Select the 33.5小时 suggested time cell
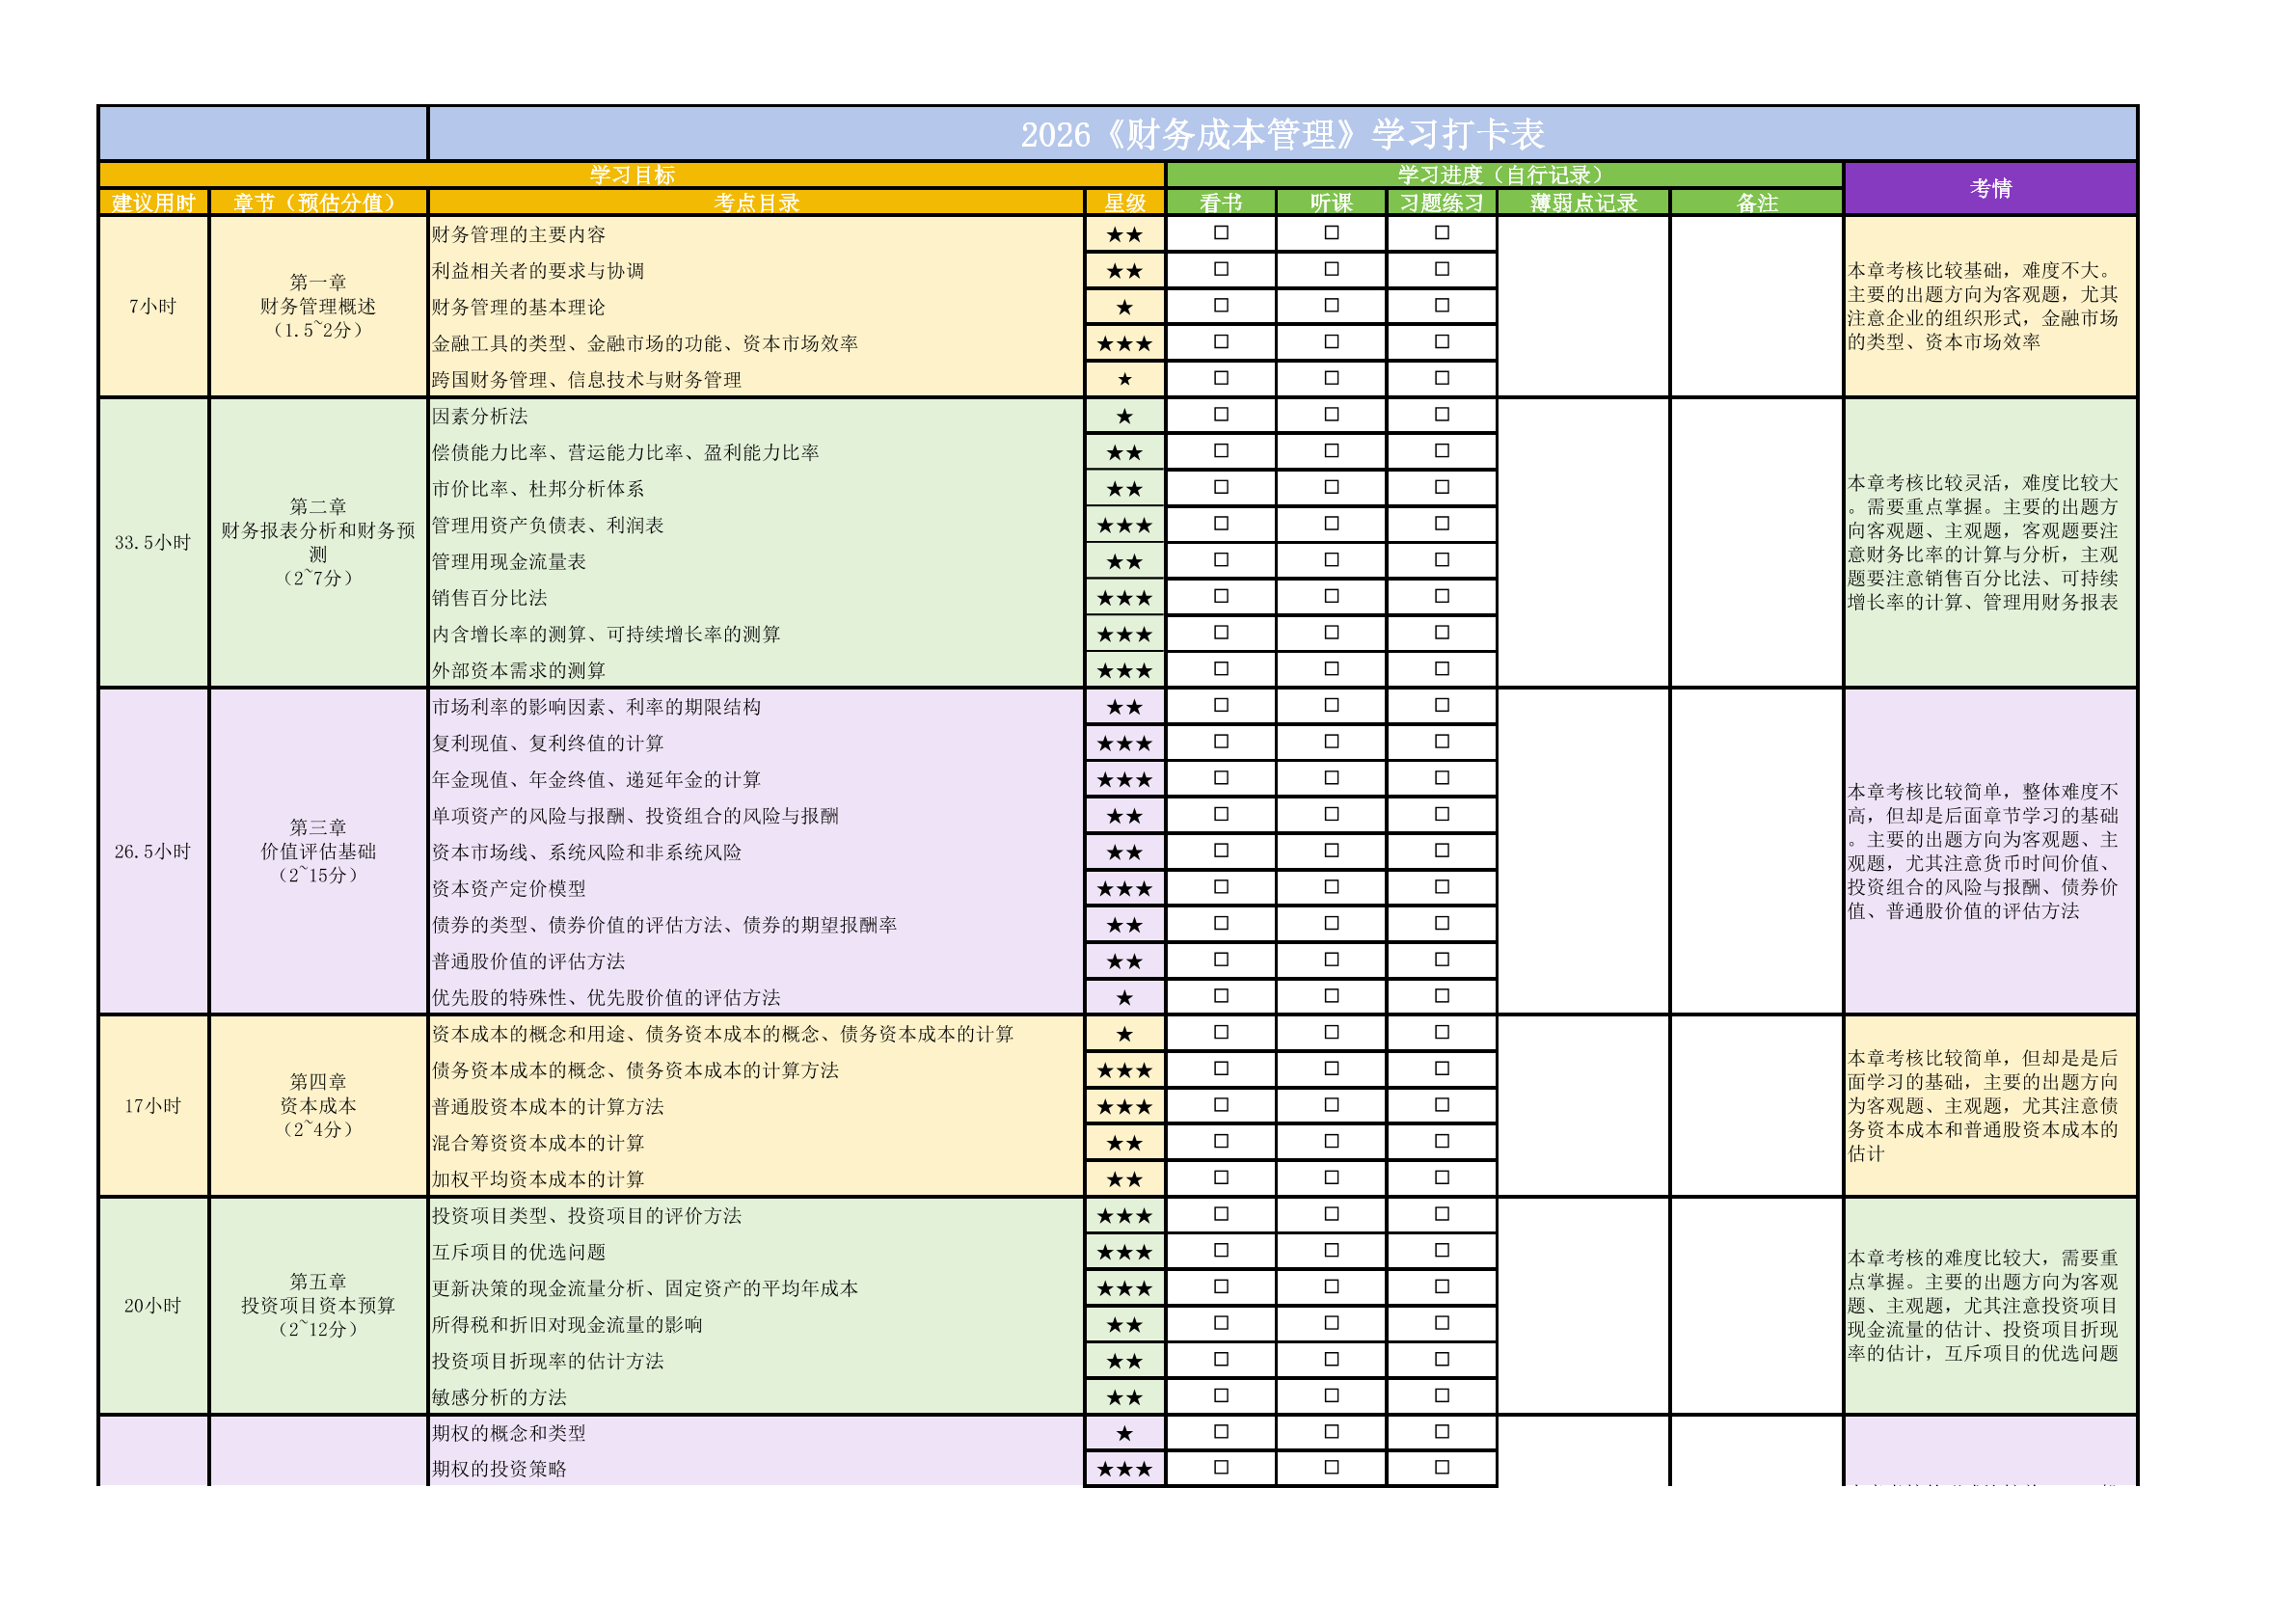 tap(153, 543)
